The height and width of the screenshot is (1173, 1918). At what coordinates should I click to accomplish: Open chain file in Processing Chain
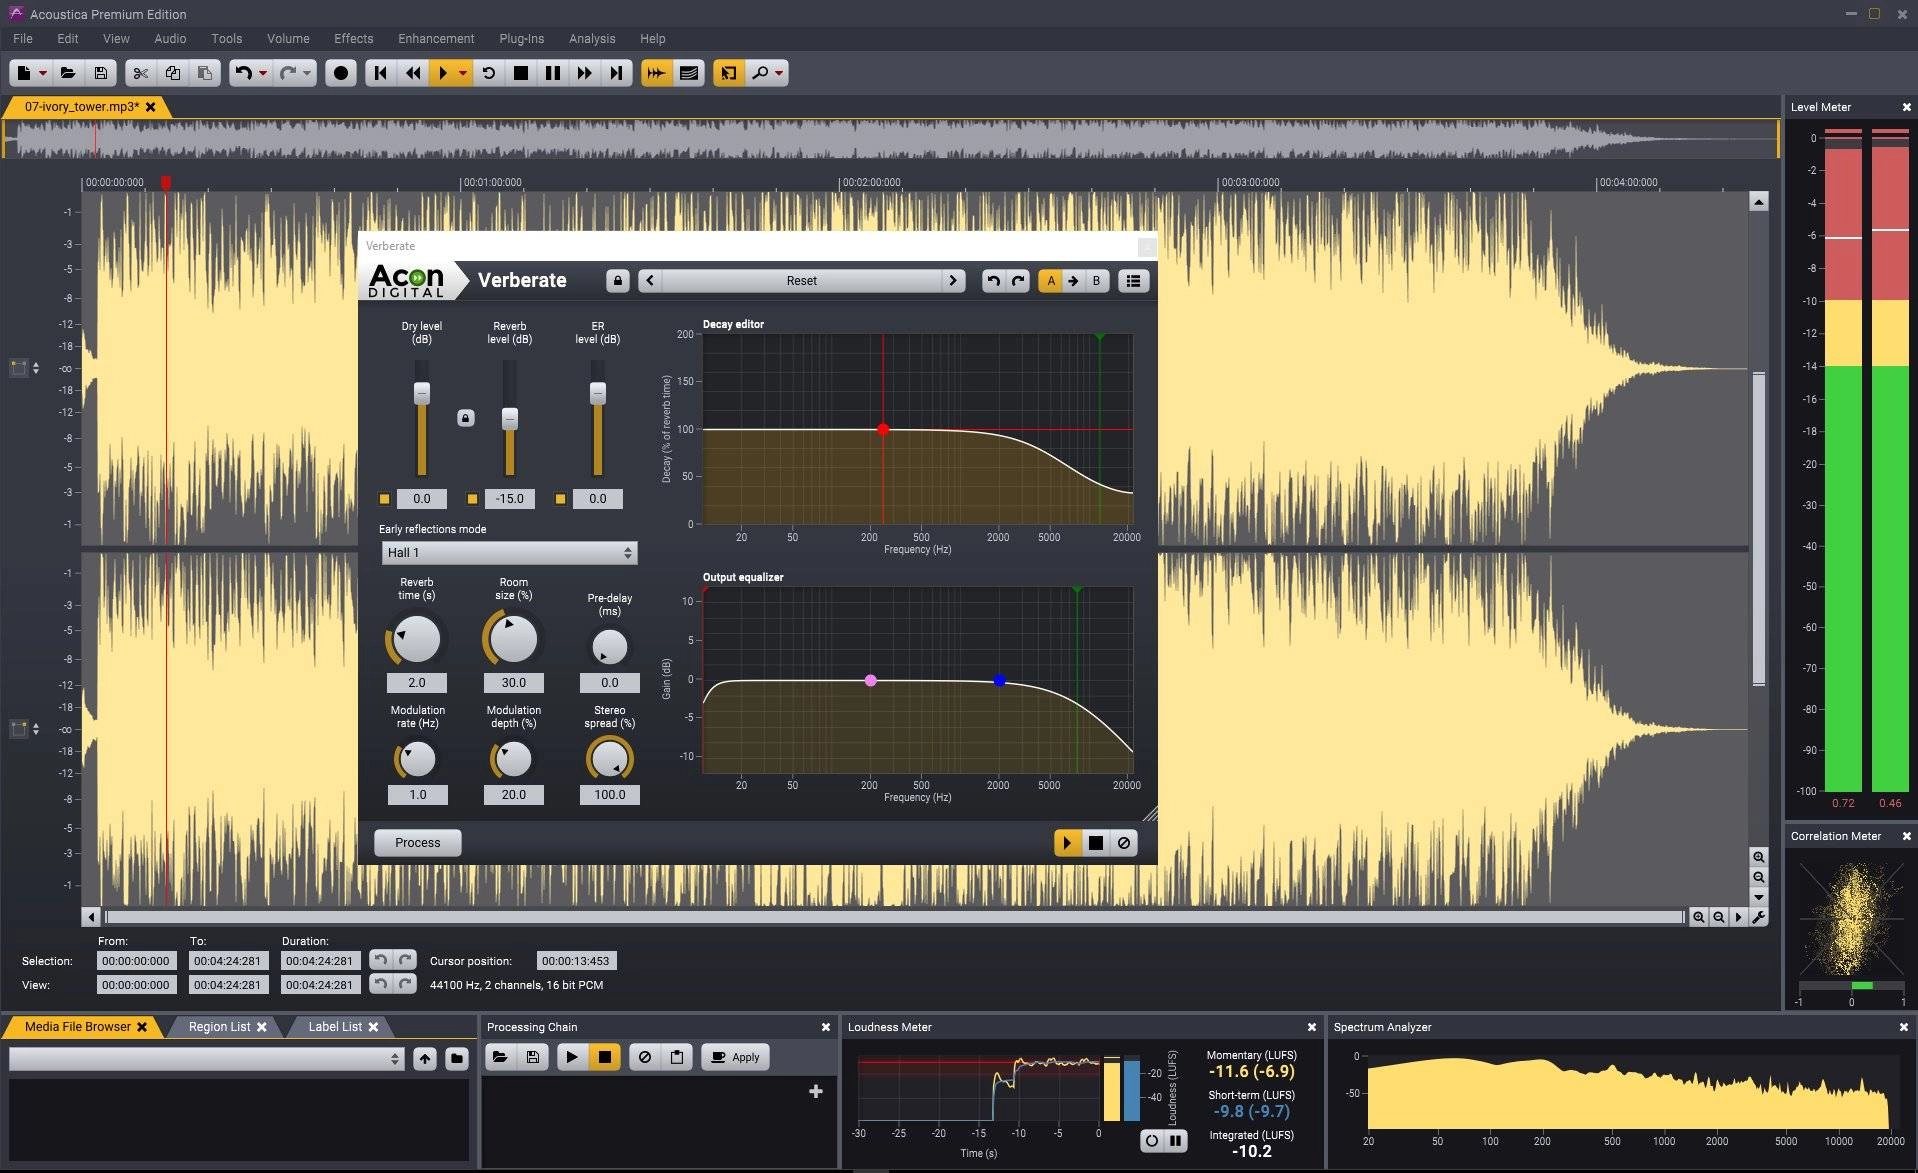coord(500,1057)
